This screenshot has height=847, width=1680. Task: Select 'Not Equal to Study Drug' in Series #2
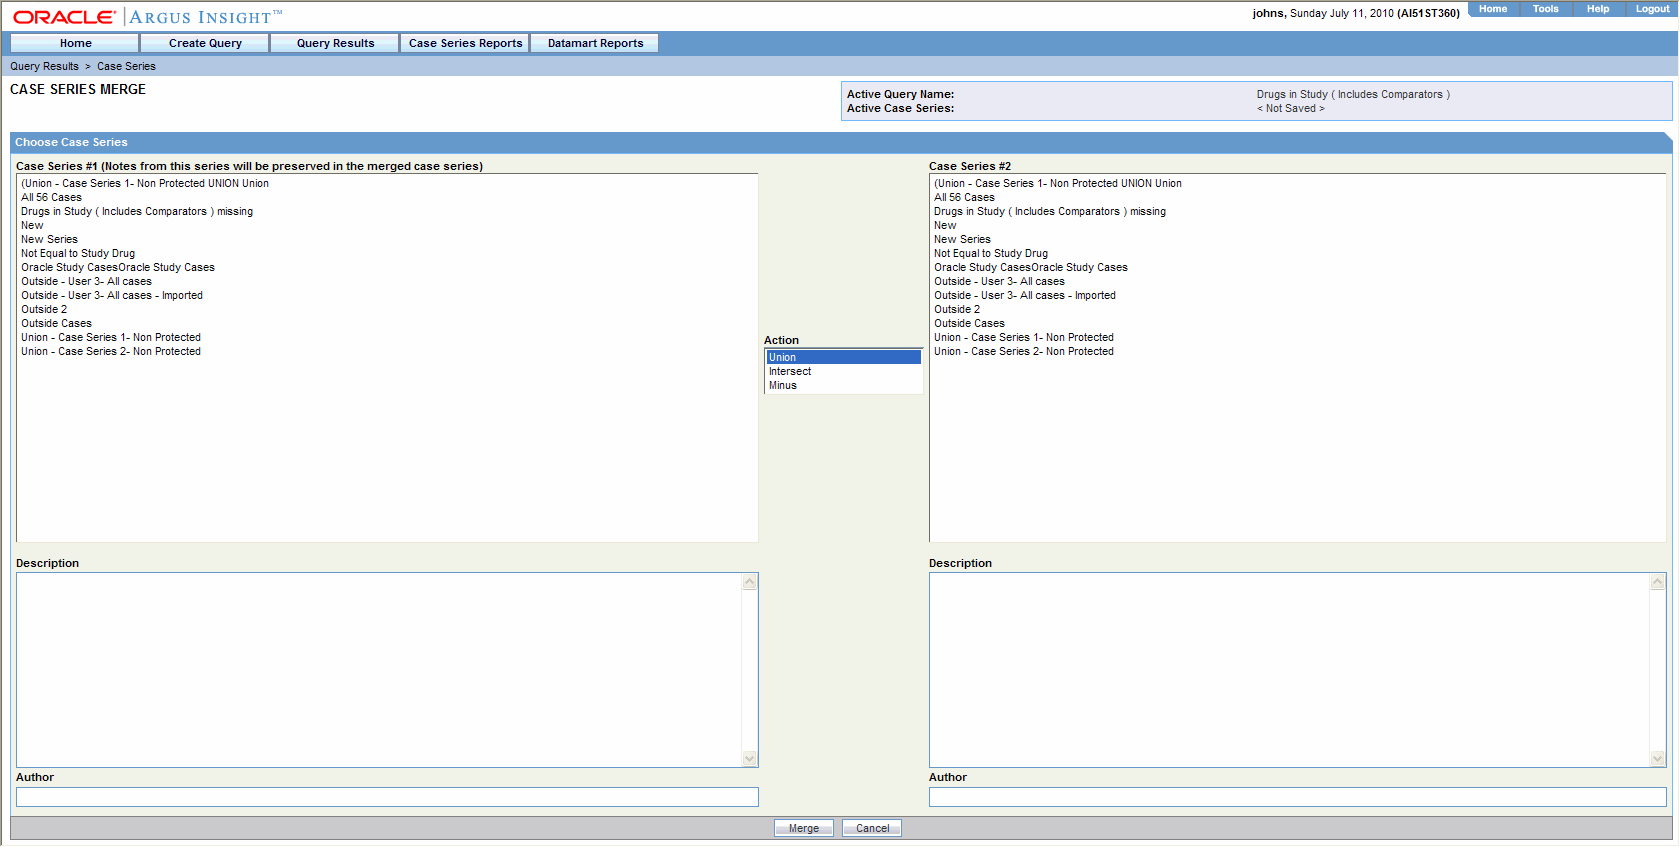coord(1297,253)
